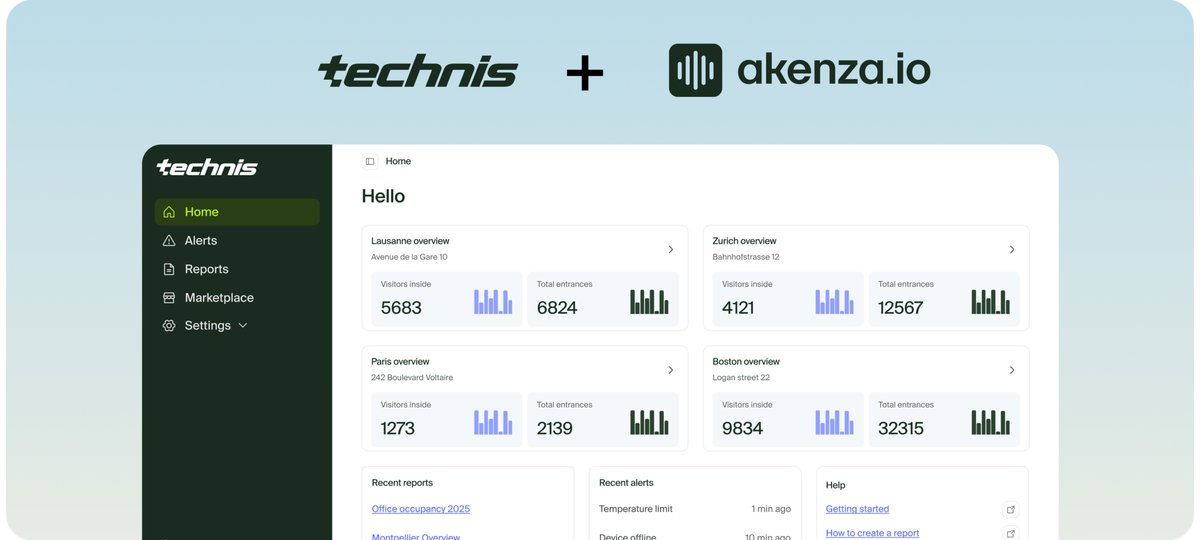Open Lausanne overview with arrow chevron
Image resolution: width=1200 pixels, height=540 pixels.
(x=671, y=249)
